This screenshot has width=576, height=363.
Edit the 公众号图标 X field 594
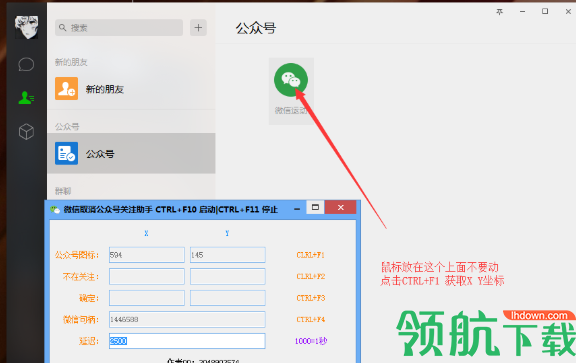(x=147, y=255)
